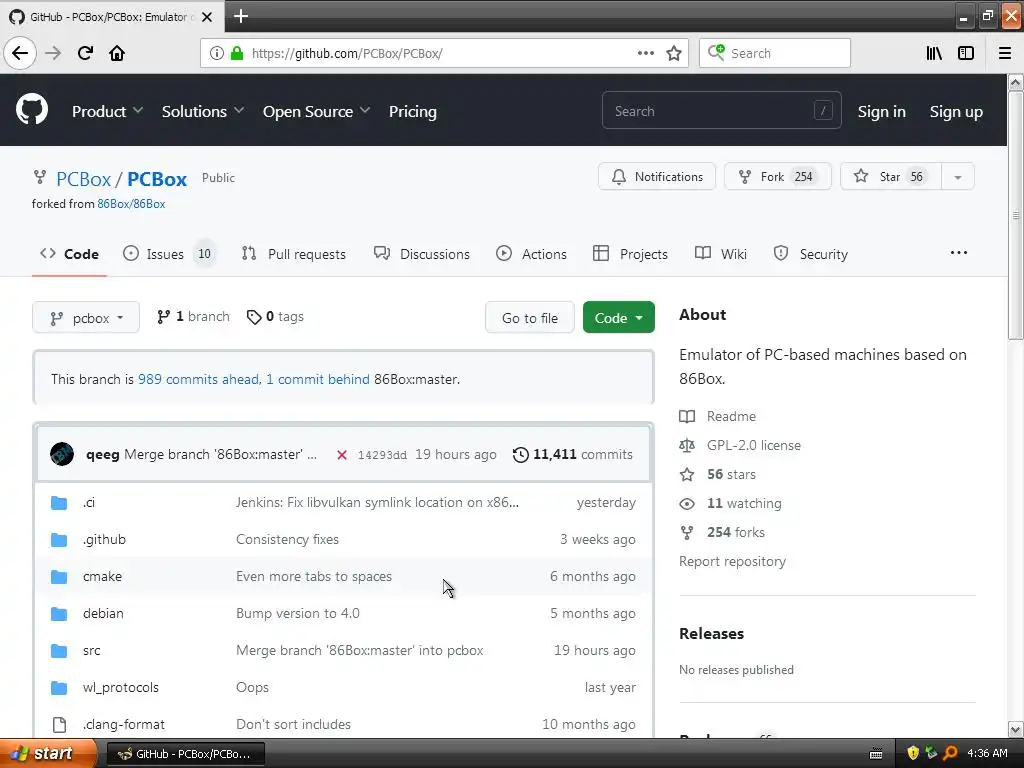Click the forward navigation arrow
The width and height of the screenshot is (1024, 768).
click(53, 53)
